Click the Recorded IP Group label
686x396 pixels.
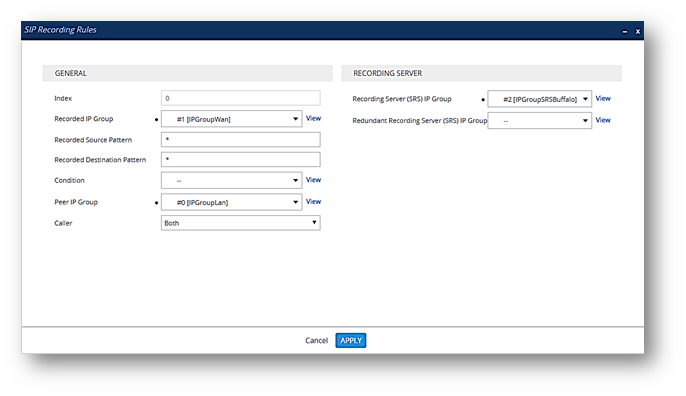click(84, 119)
